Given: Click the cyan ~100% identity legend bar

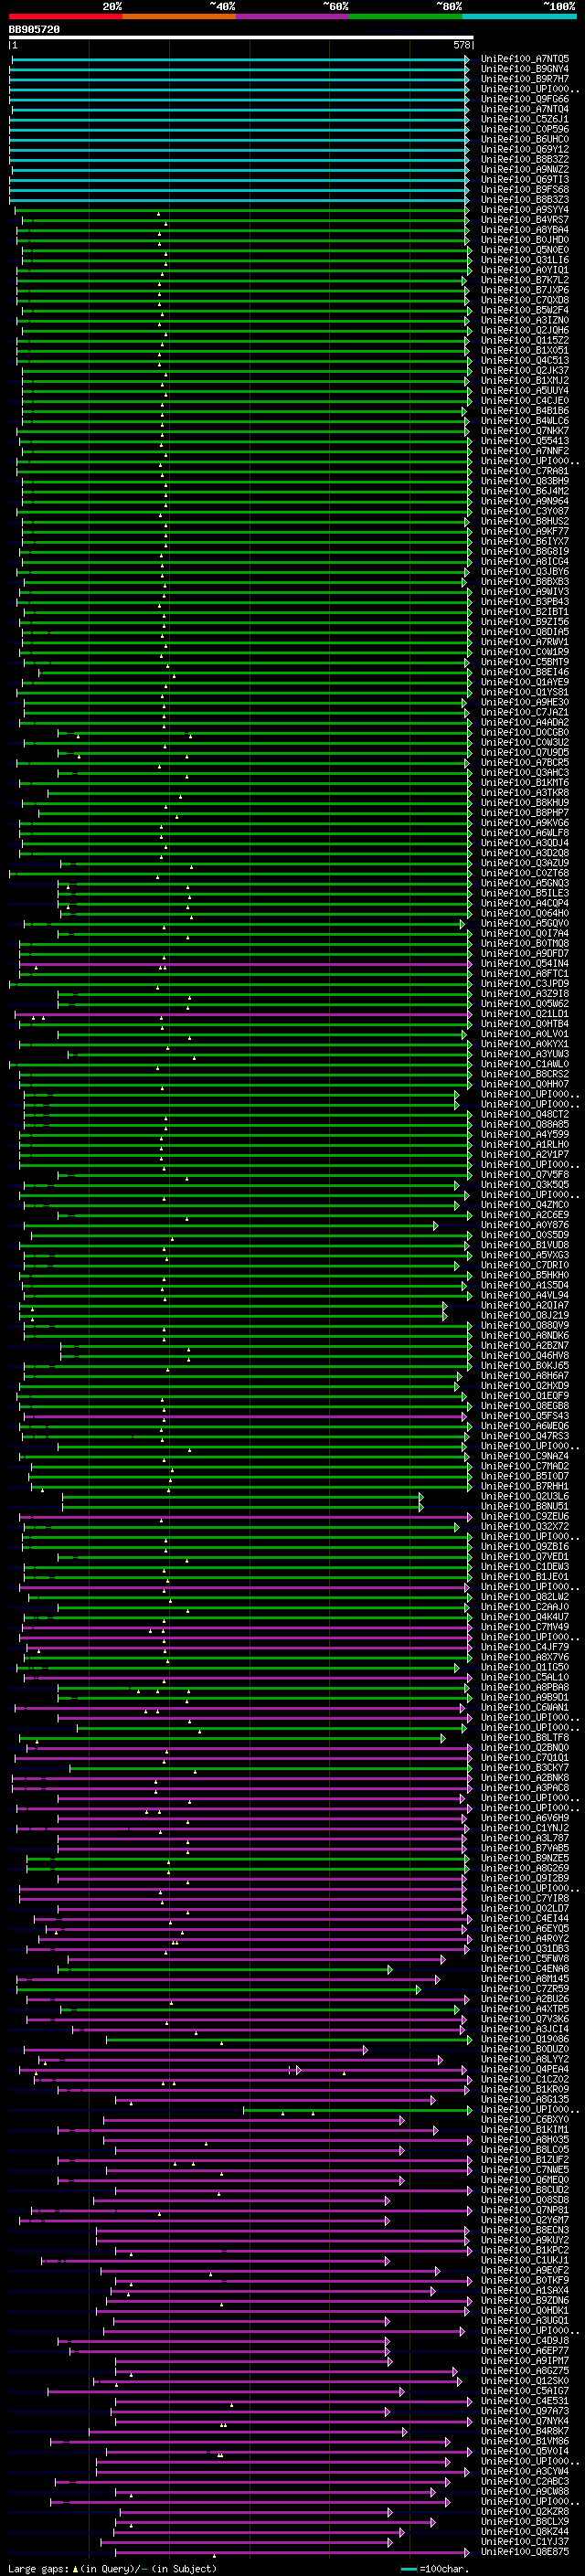Looking at the screenshot, I should click(x=519, y=16).
